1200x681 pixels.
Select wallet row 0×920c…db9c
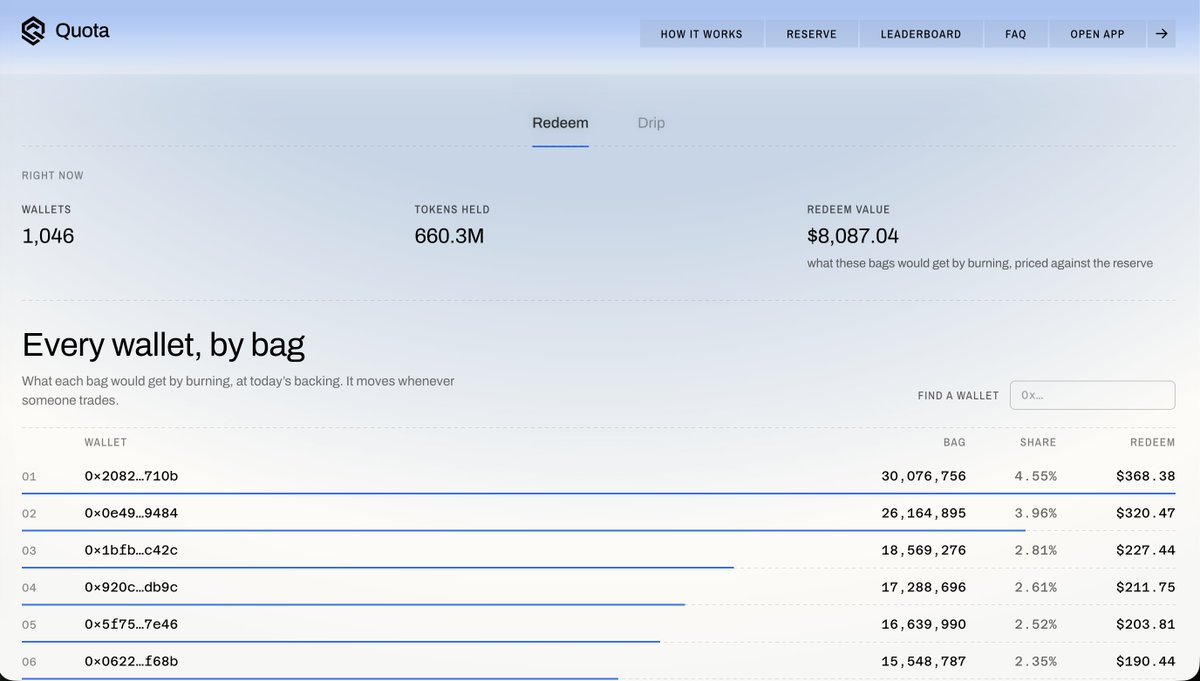tap(598, 587)
